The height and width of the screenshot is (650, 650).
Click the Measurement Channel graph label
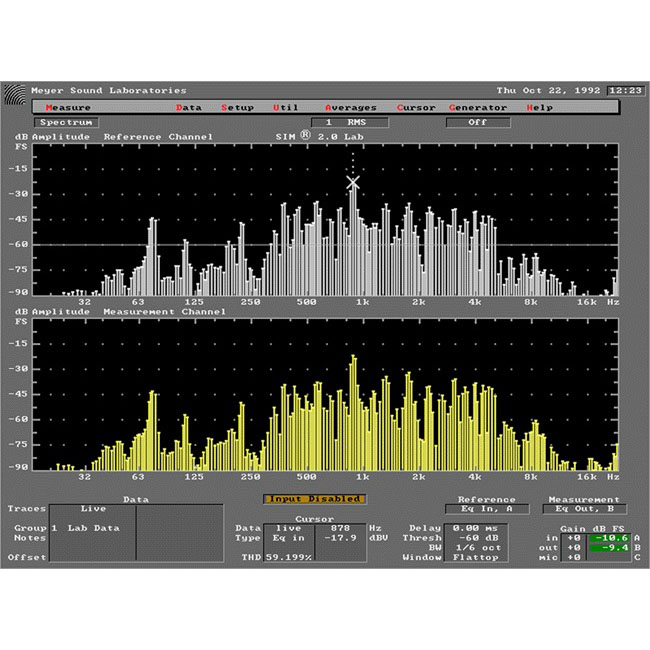tap(165, 312)
